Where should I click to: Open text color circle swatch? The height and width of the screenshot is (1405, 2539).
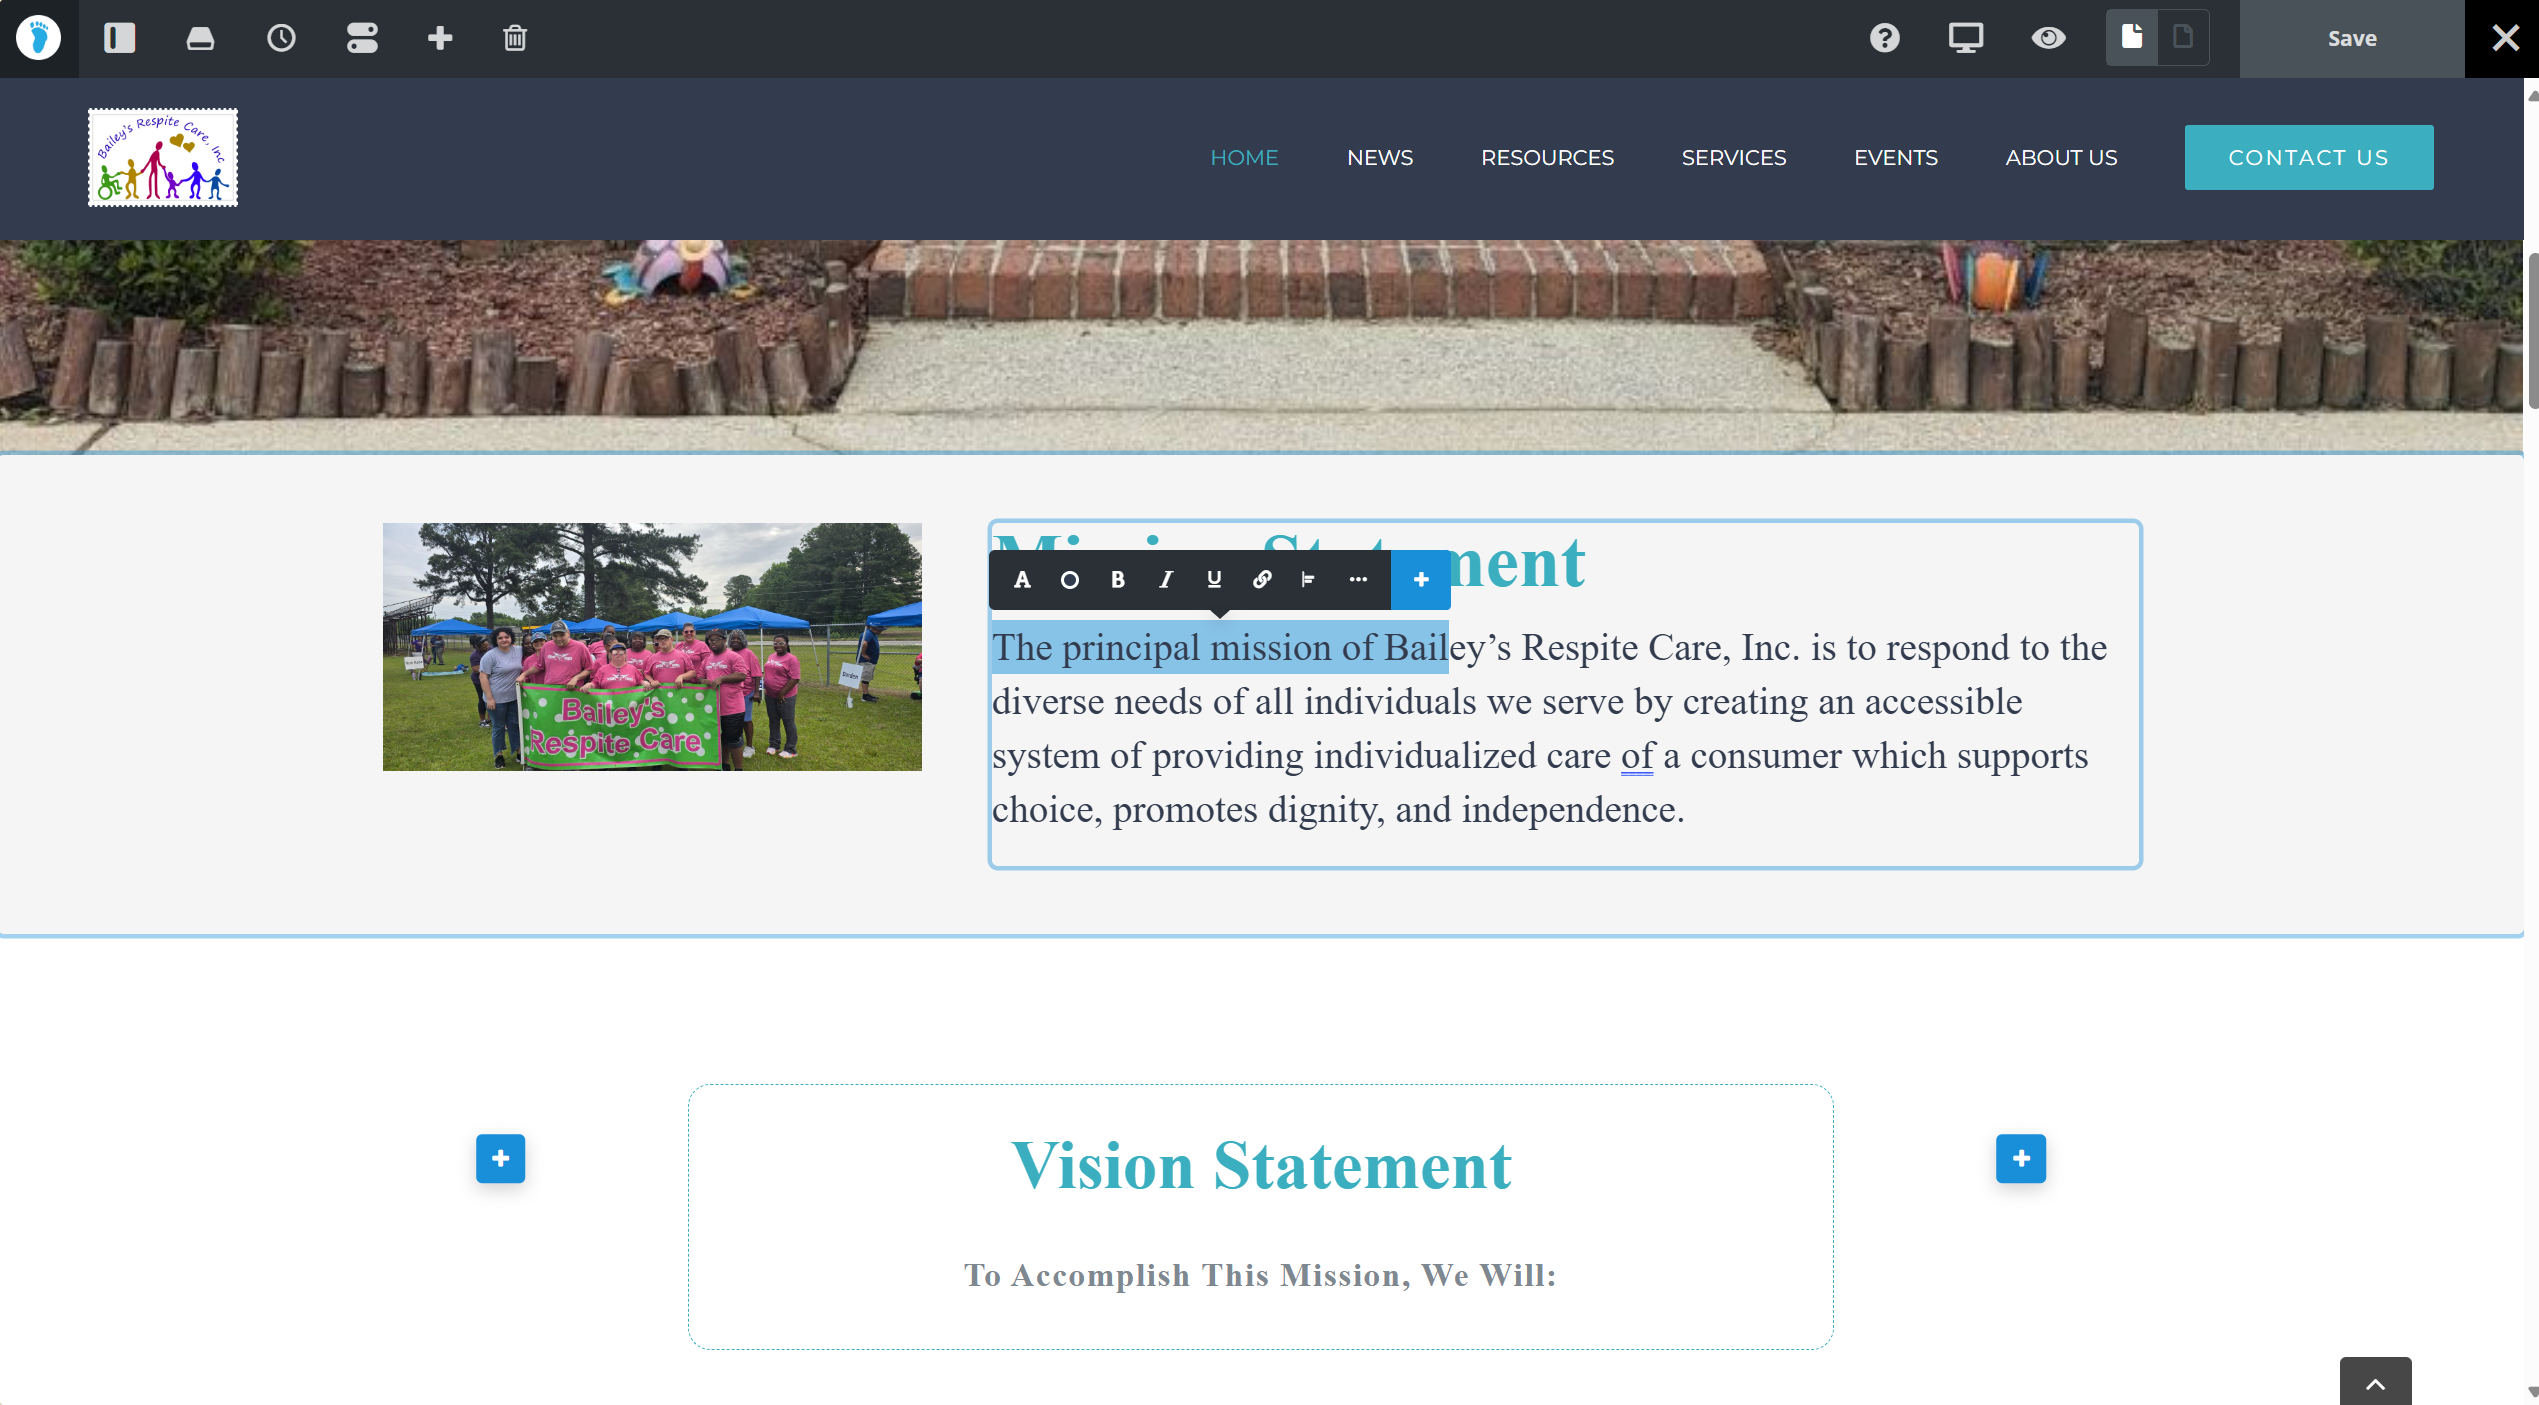(x=1069, y=579)
